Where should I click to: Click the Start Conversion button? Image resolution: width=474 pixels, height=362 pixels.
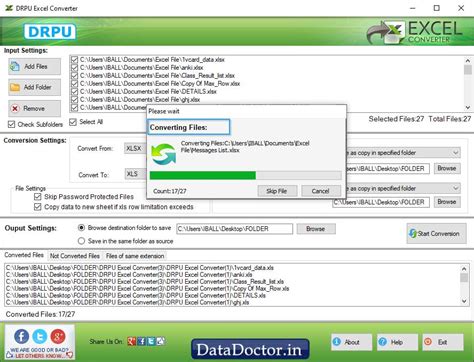tap(436, 233)
